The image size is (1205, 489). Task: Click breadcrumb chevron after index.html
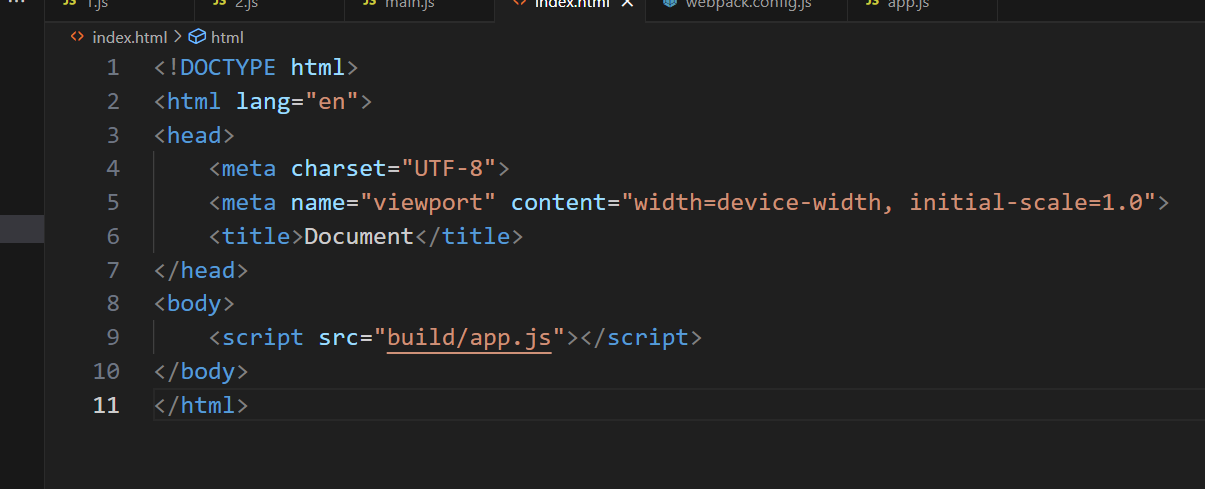[178, 37]
